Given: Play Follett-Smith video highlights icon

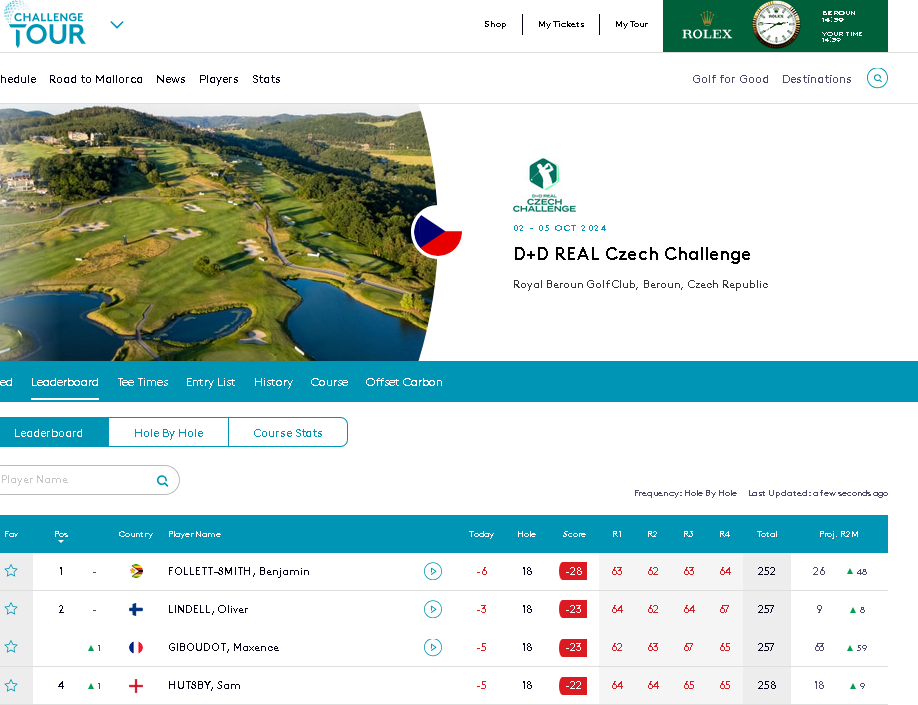Looking at the screenshot, I should 433,571.
